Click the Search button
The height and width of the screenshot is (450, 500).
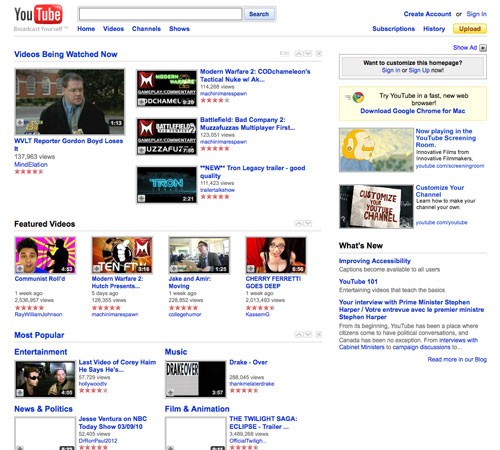click(259, 14)
